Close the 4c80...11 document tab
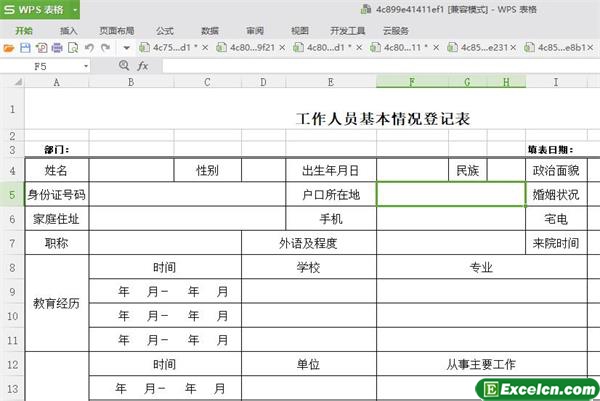The width and height of the screenshot is (600, 401). [x=436, y=47]
